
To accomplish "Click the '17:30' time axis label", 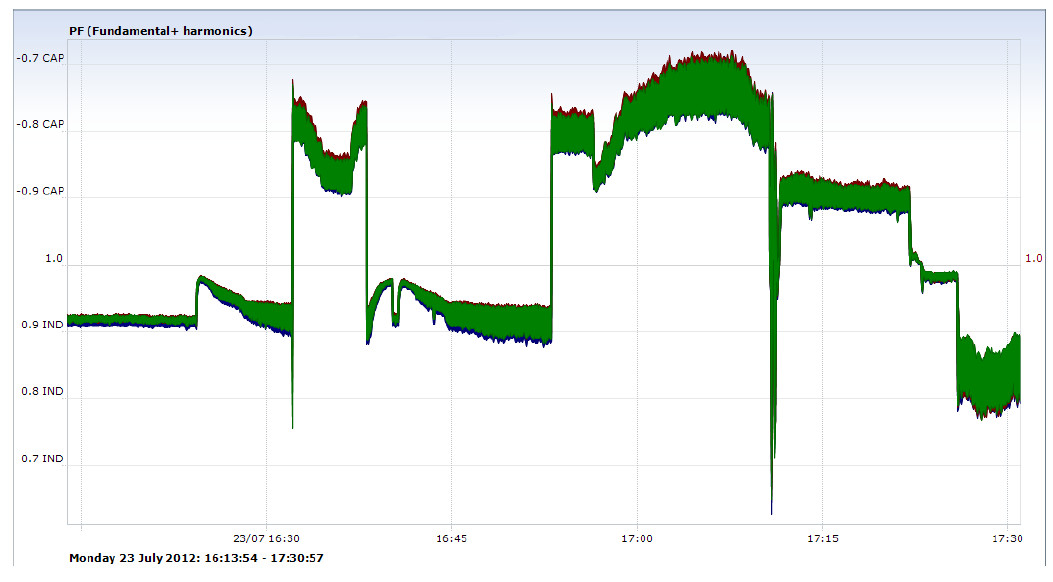I will coord(1009,538).
